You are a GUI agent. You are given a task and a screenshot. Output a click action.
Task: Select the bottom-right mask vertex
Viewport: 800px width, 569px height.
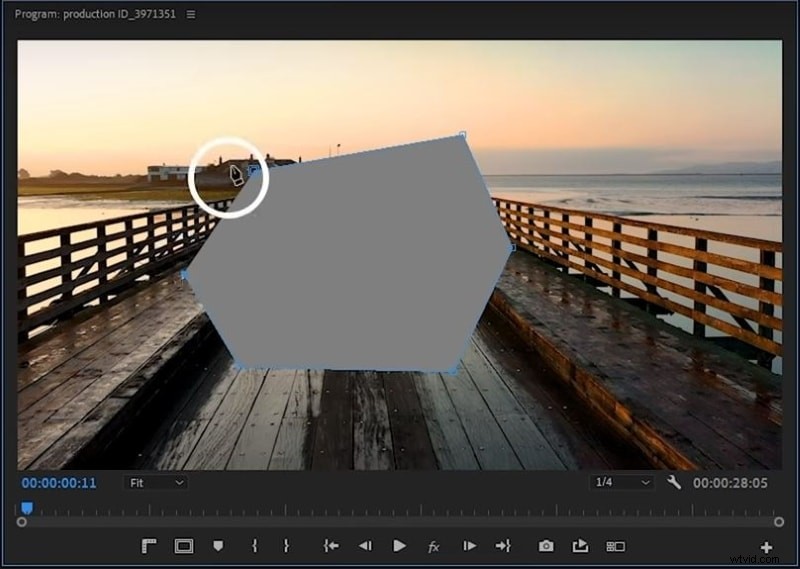pyautogui.click(x=453, y=369)
